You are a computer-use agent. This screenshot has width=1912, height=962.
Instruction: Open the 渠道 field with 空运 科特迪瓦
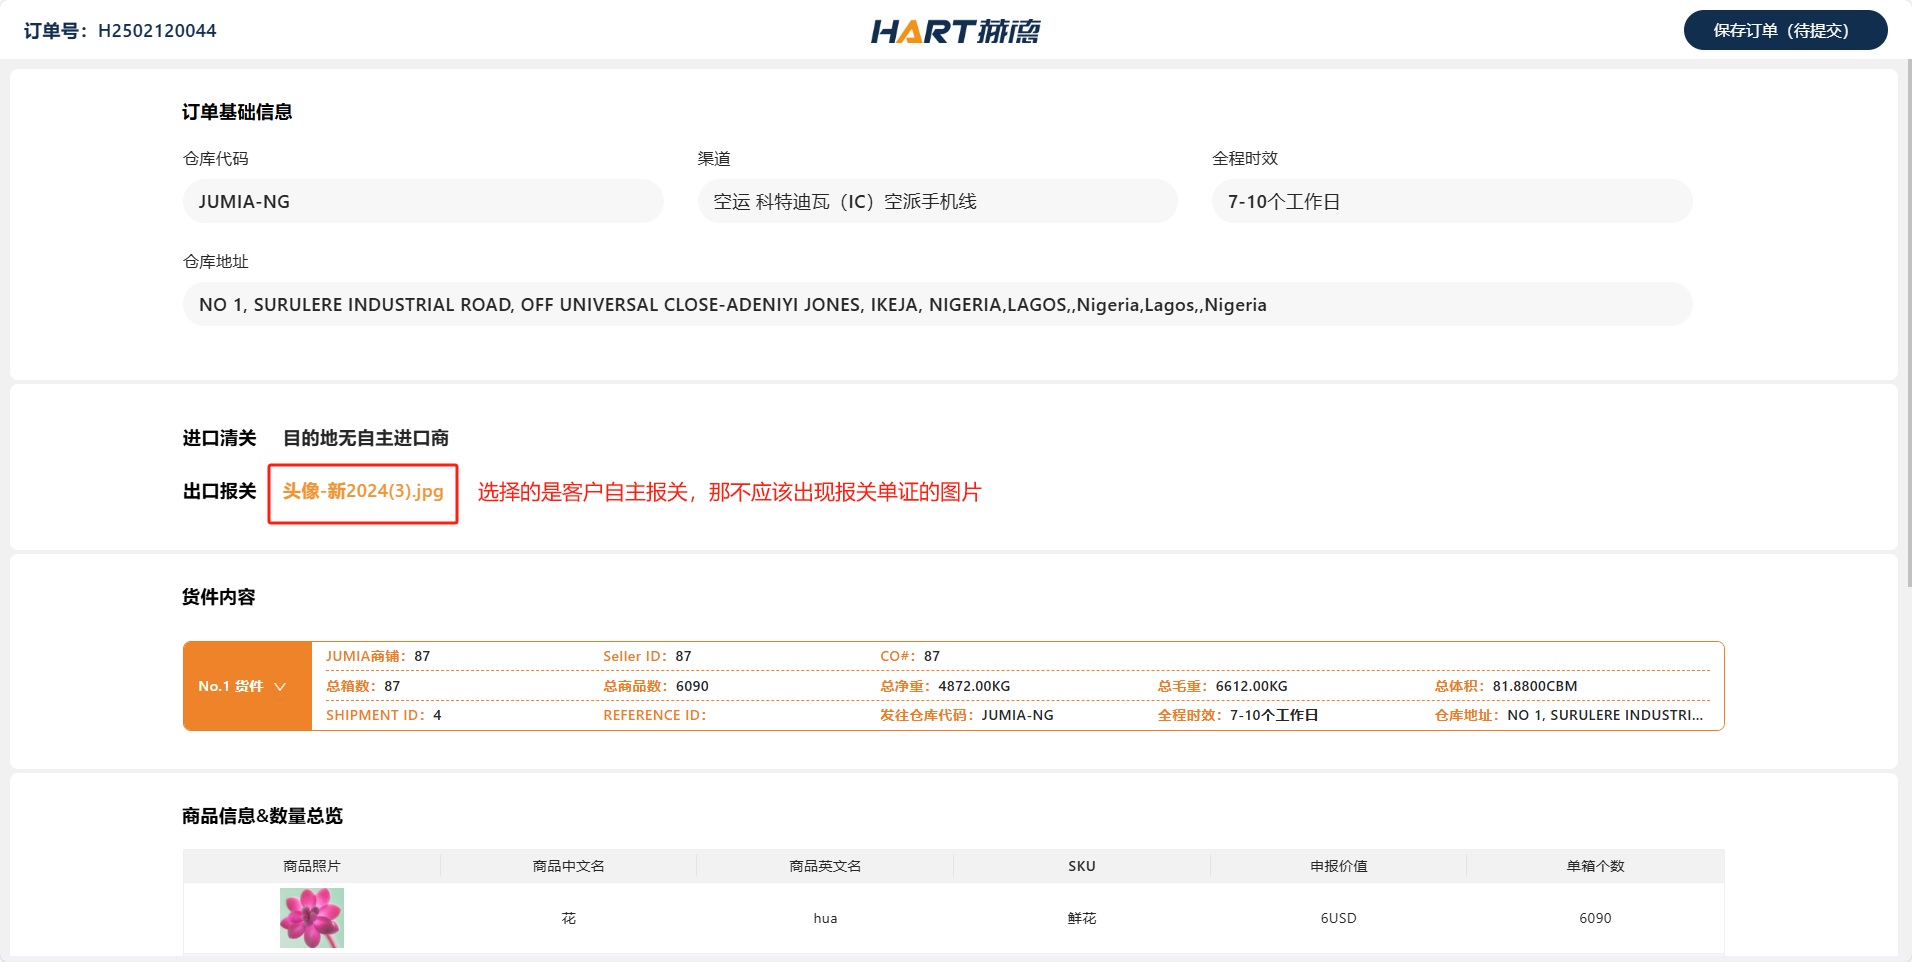pyautogui.click(x=937, y=201)
